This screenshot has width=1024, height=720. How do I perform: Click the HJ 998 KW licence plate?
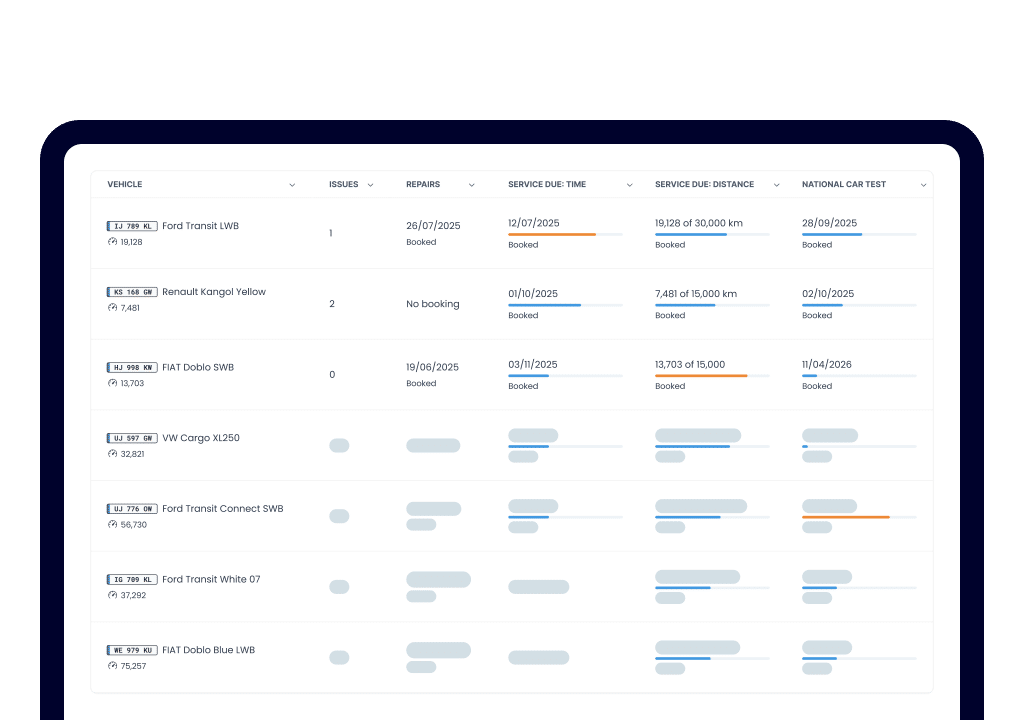pos(132,368)
